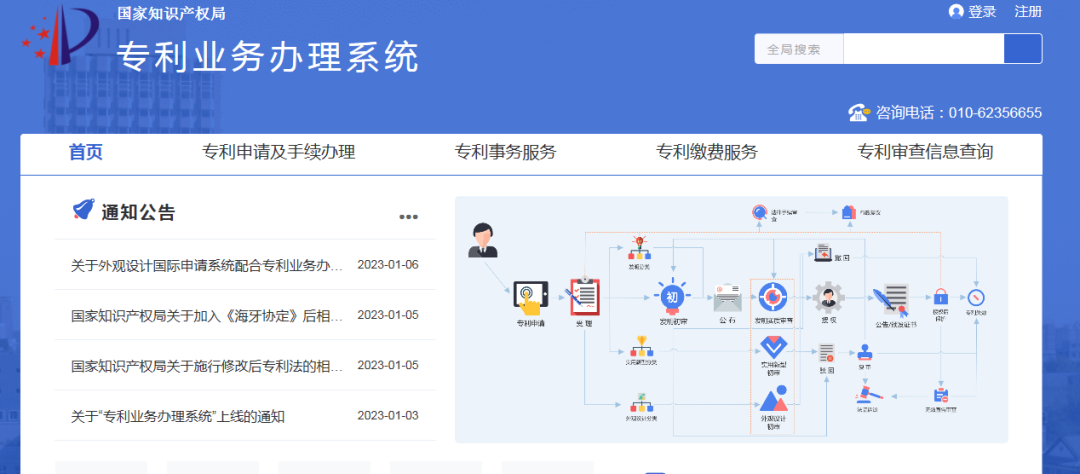The height and width of the screenshot is (474, 1080).
Task: Open the 专利审查信息查询 menu
Action: coord(925,152)
